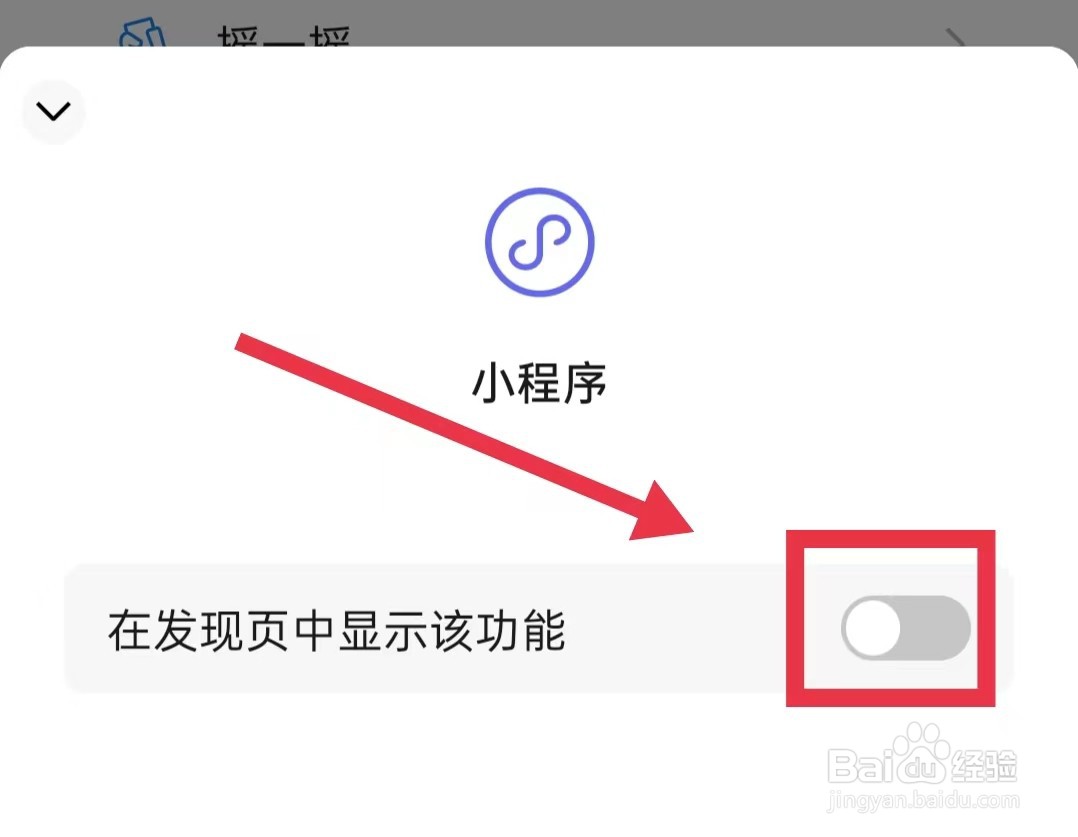Click the grey track of the switch
The height and width of the screenshot is (837, 1078).
[x=935, y=629]
